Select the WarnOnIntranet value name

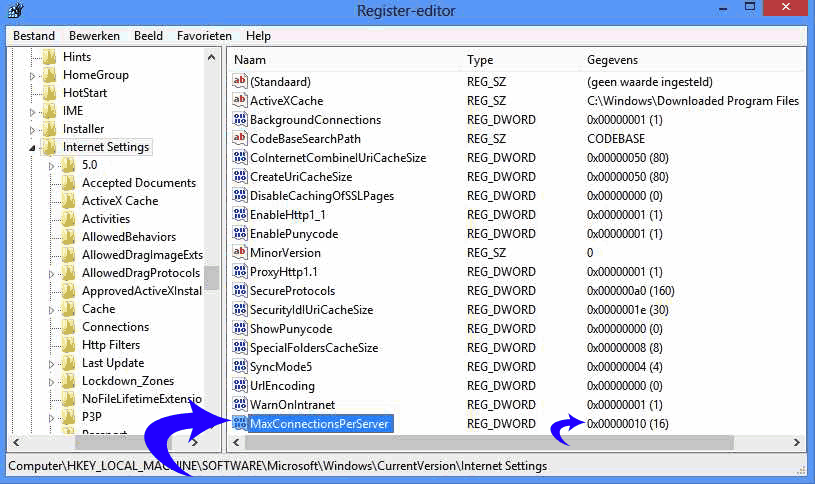click(x=292, y=404)
